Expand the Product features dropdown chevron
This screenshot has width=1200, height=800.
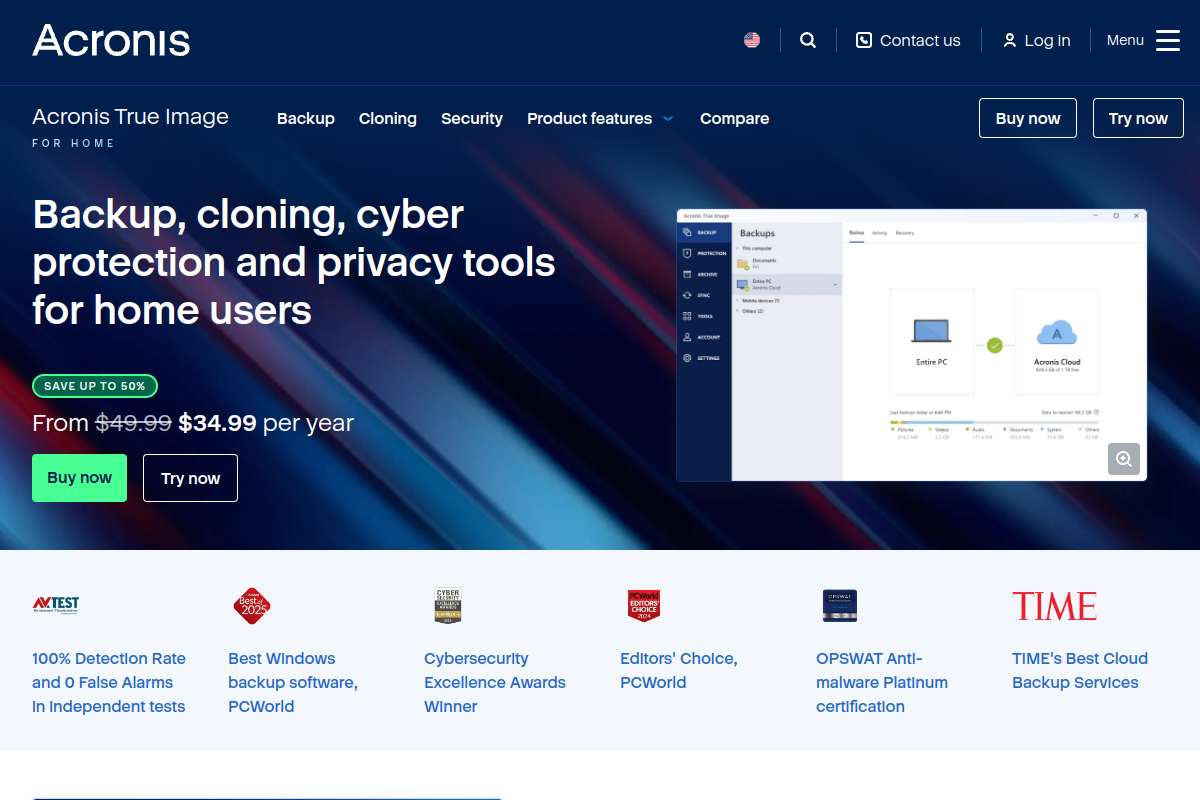(x=668, y=119)
